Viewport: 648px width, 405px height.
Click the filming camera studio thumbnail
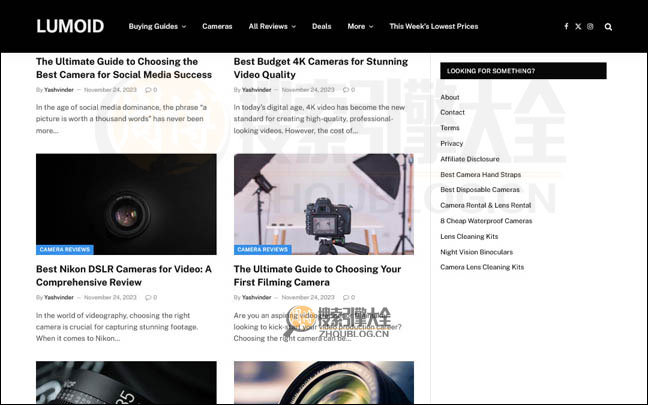pyautogui.click(x=324, y=204)
